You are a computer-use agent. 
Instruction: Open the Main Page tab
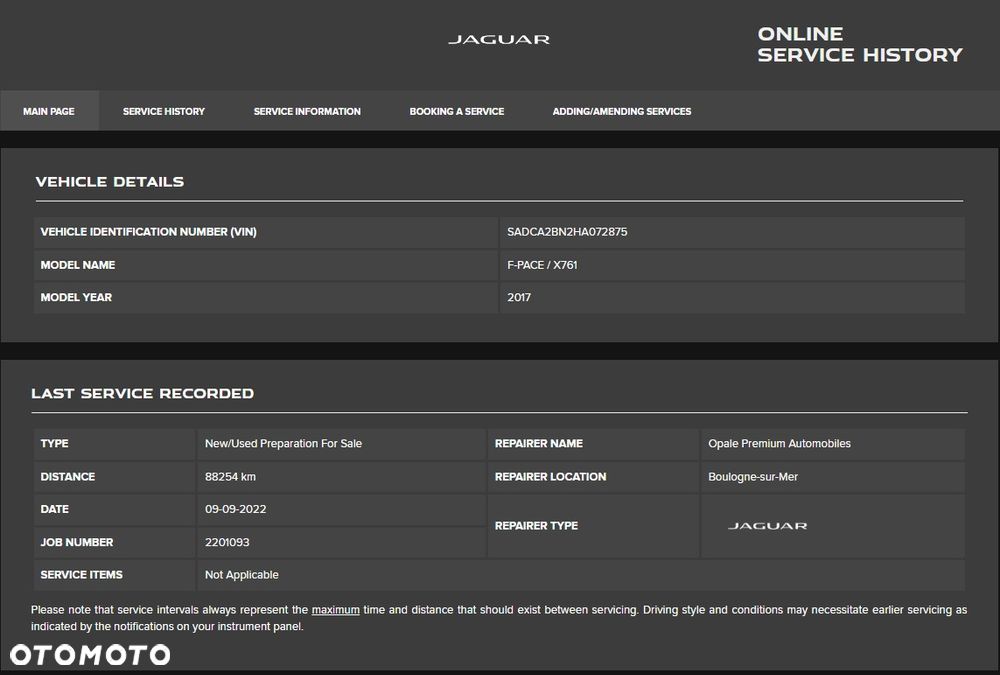tap(49, 111)
